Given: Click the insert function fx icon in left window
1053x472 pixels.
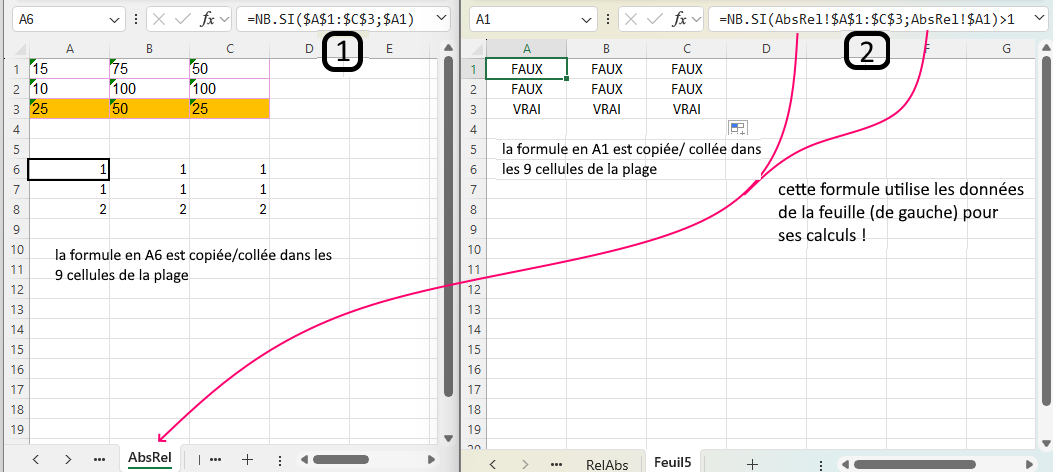Looking at the screenshot, I should (208, 19).
